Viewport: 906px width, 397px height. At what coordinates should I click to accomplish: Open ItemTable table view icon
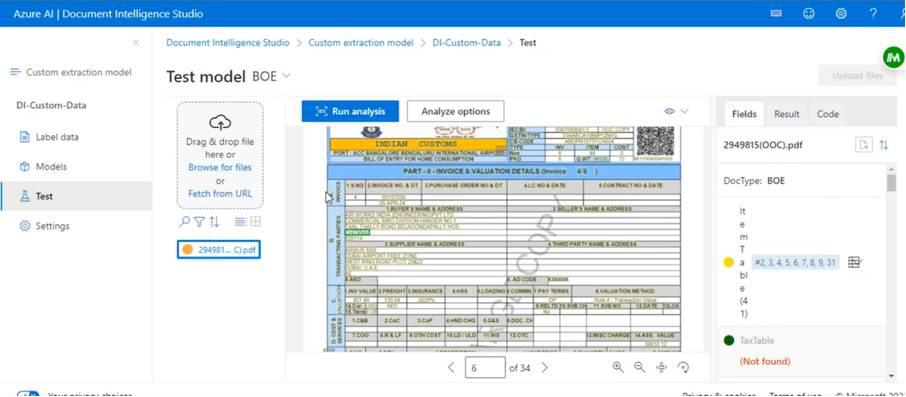coord(855,262)
